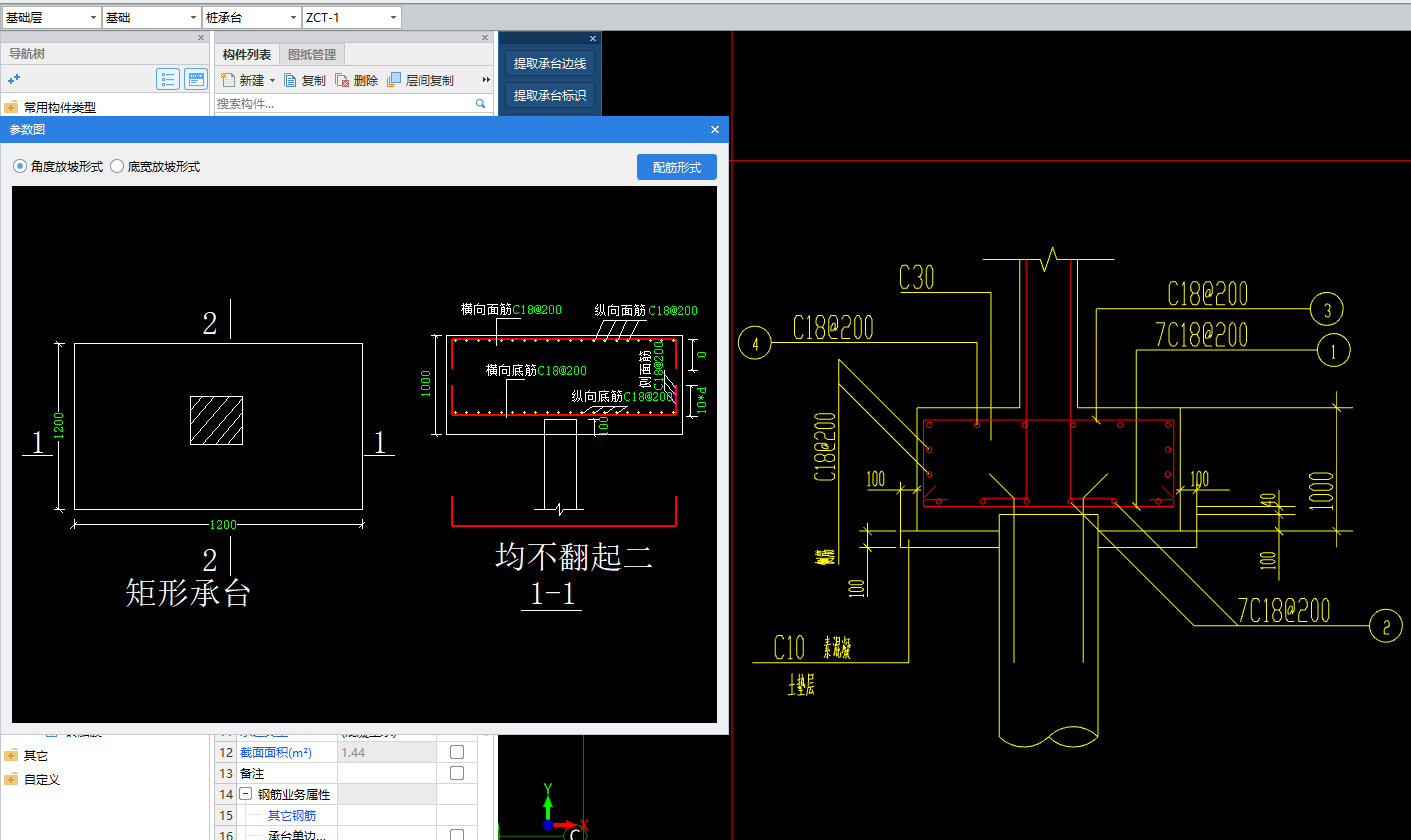This screenshot has height=840, width=1411.
Task: Edit 纵向底筋 C18@200 value
Action: (648, 397)
